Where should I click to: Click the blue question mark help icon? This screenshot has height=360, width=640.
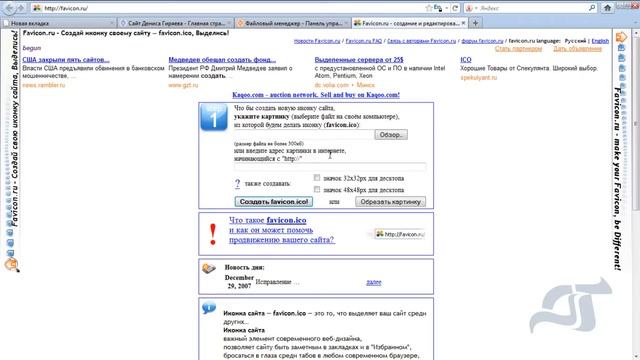click(238, 184)
